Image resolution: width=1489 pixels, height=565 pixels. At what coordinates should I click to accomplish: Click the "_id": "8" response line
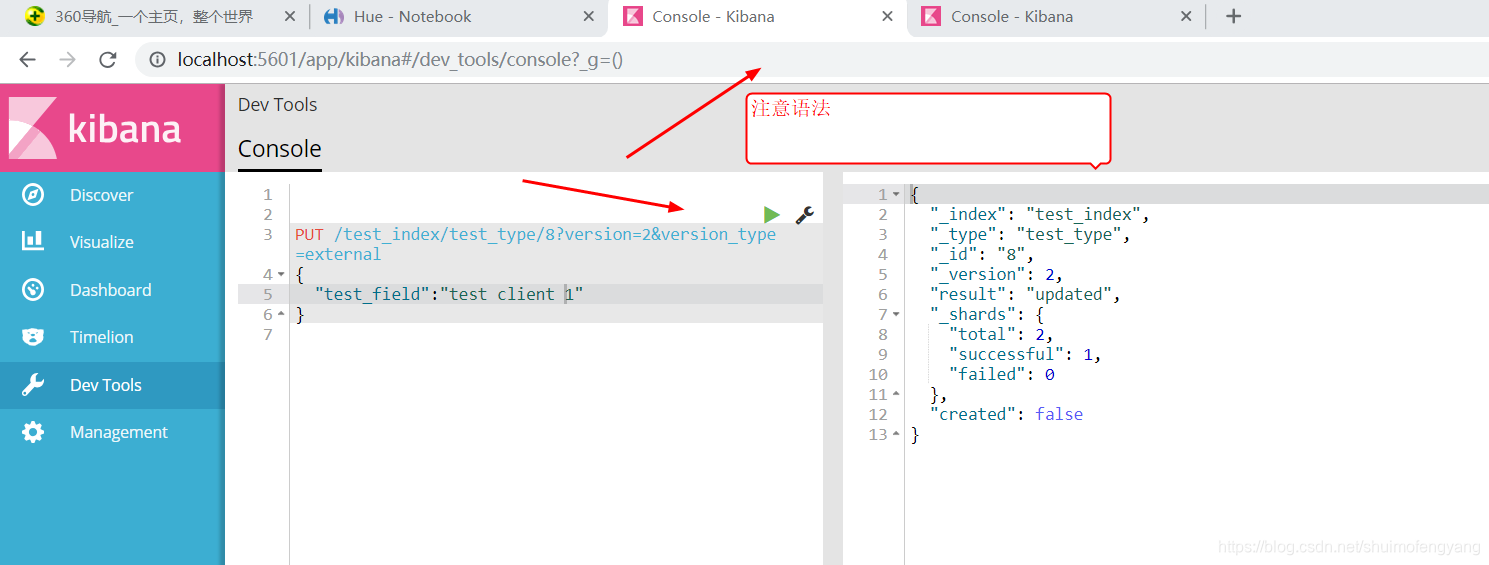click(x=981, y=254)
